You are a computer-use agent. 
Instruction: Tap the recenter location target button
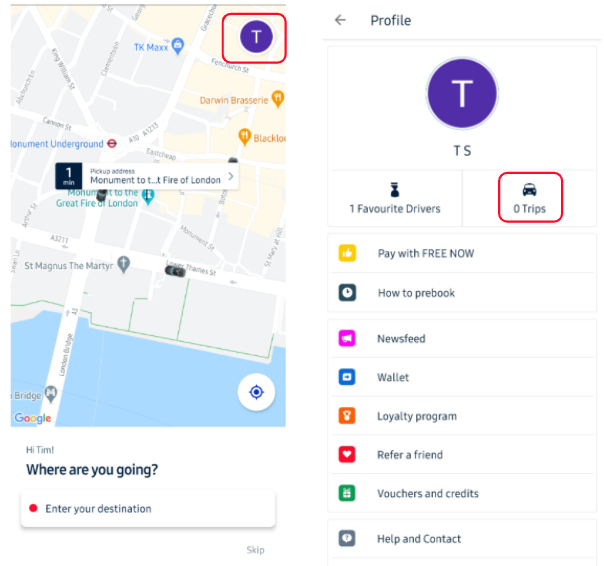pyautogui.click(x=256, y=392)
